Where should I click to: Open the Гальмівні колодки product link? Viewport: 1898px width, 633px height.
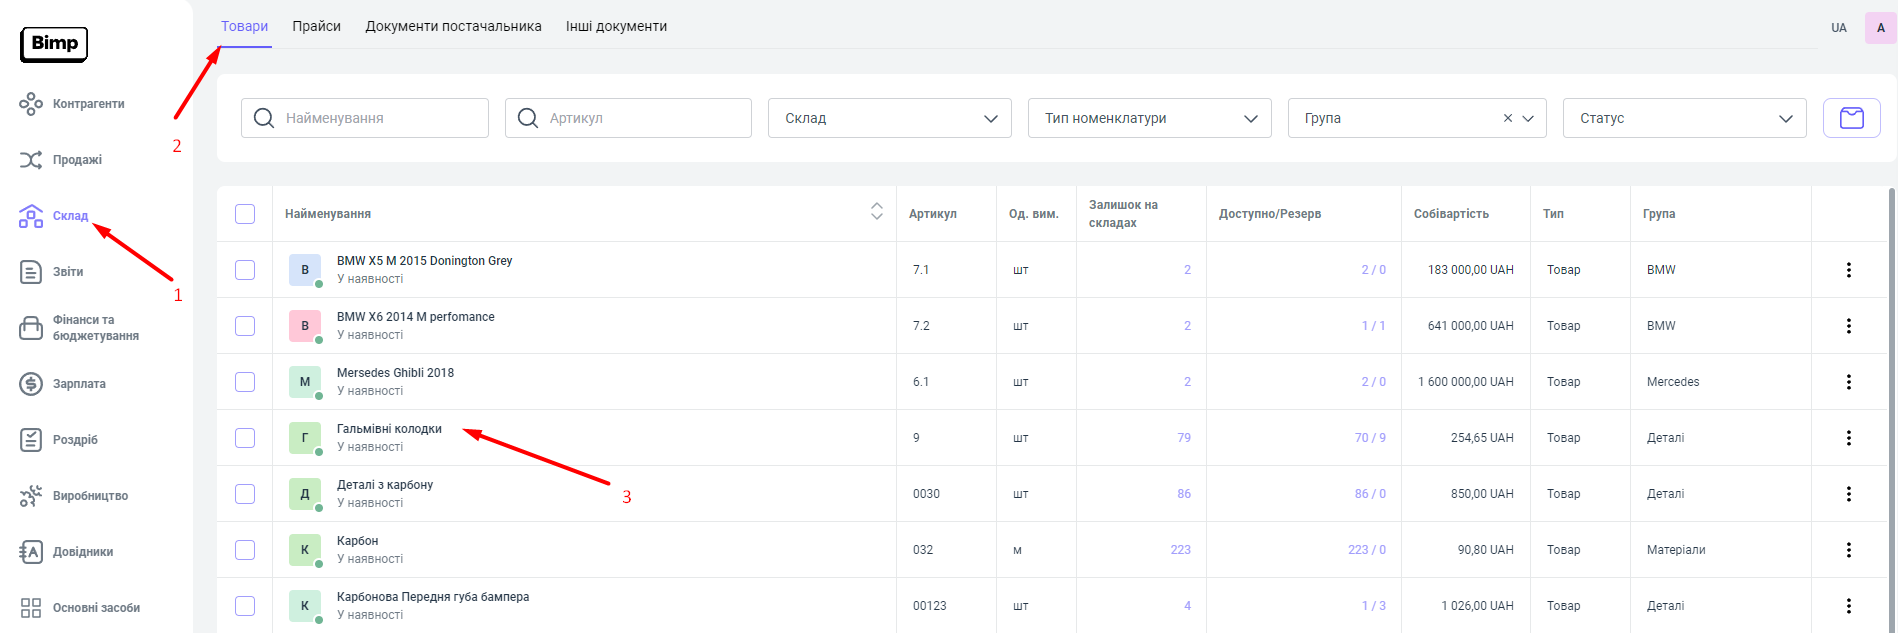click(389, 429)
